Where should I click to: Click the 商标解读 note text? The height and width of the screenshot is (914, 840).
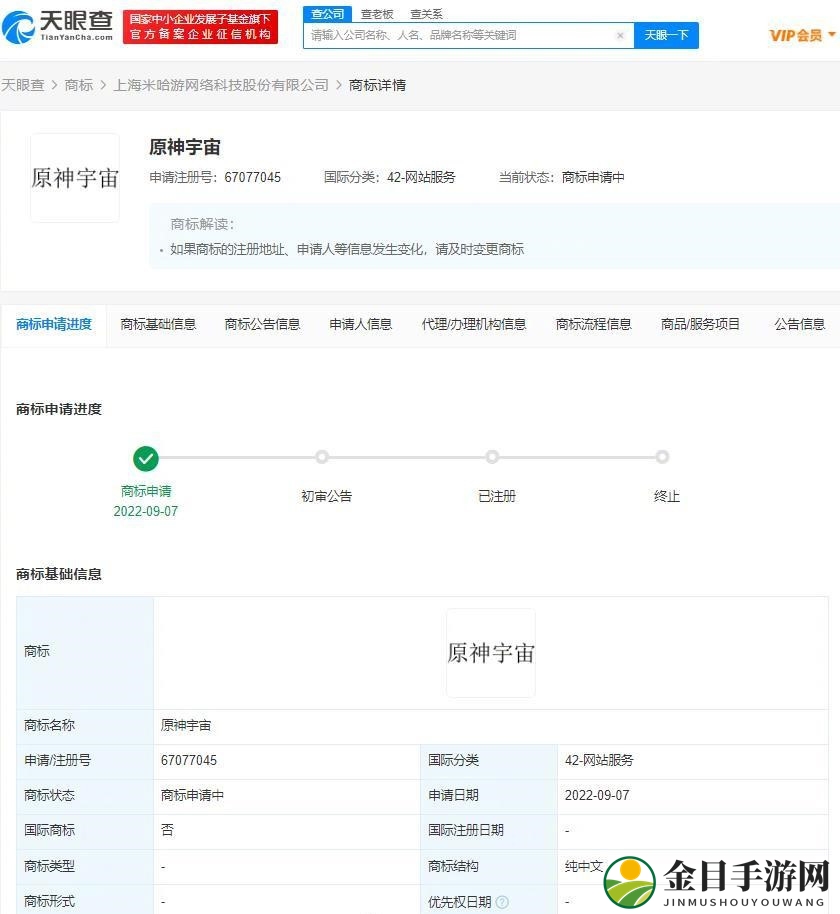347,249
